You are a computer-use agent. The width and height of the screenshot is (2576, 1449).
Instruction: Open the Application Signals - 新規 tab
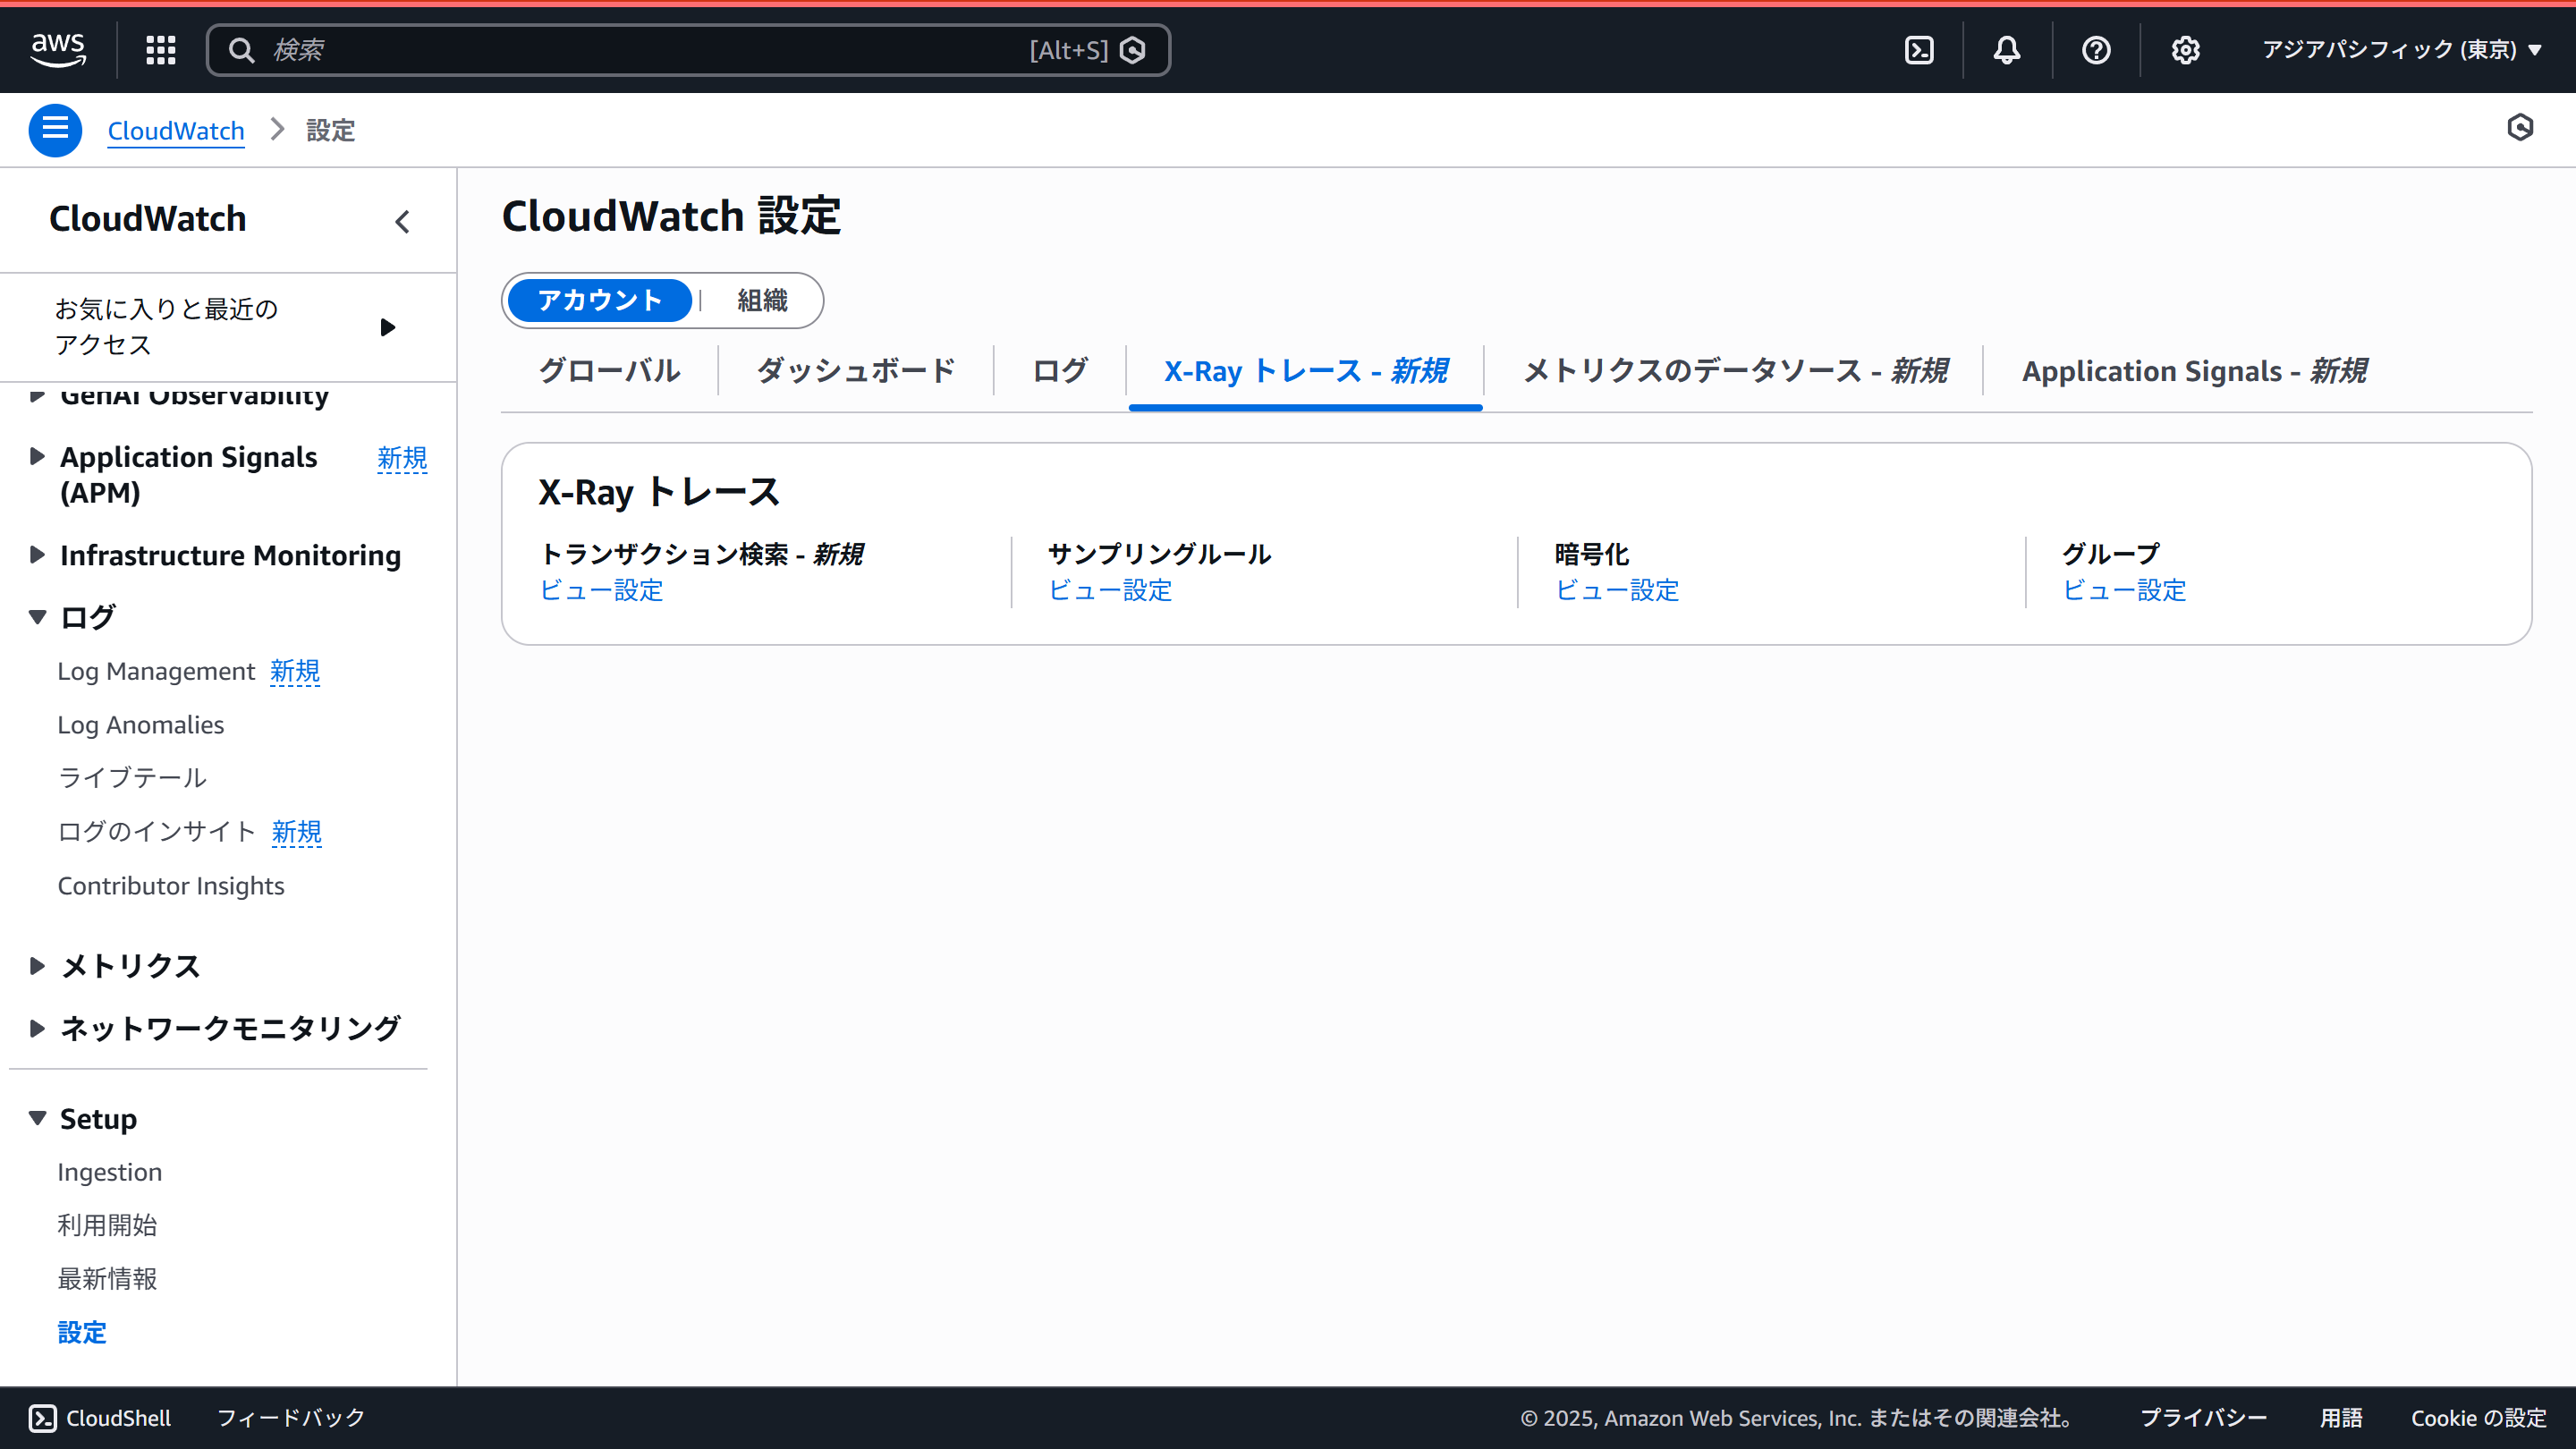(x=2193, y=371)
